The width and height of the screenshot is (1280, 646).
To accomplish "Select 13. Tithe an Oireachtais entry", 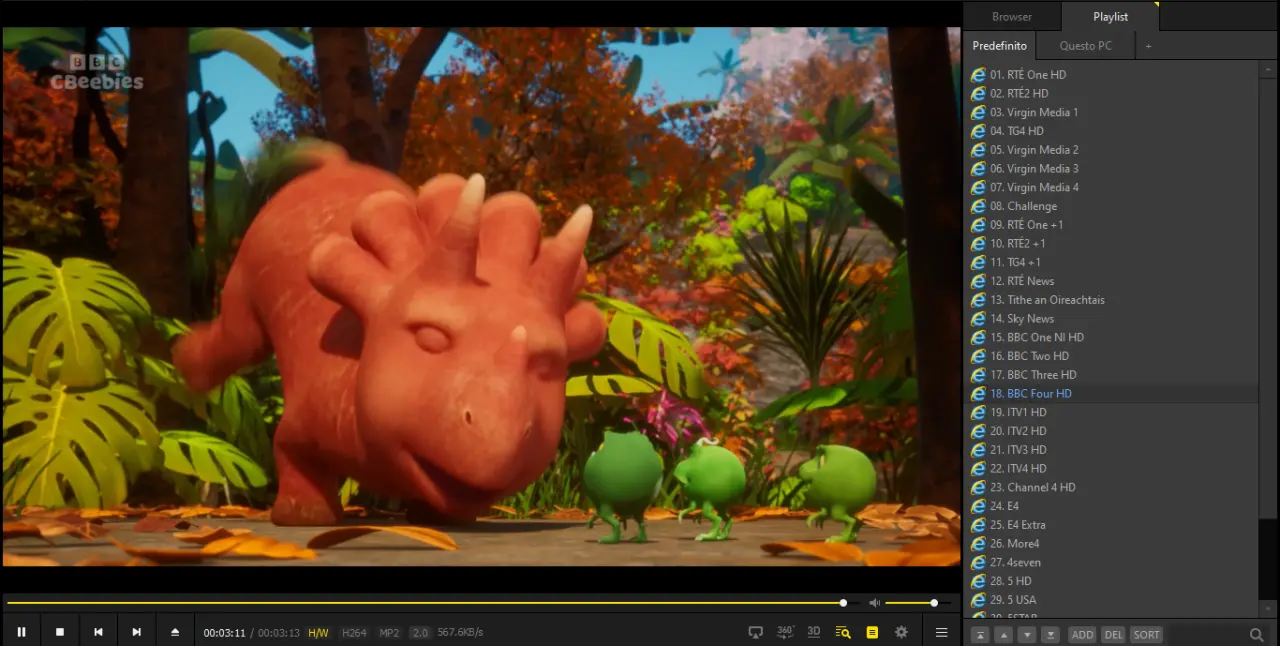I will pyautogui.click(x=1112, y=299).
